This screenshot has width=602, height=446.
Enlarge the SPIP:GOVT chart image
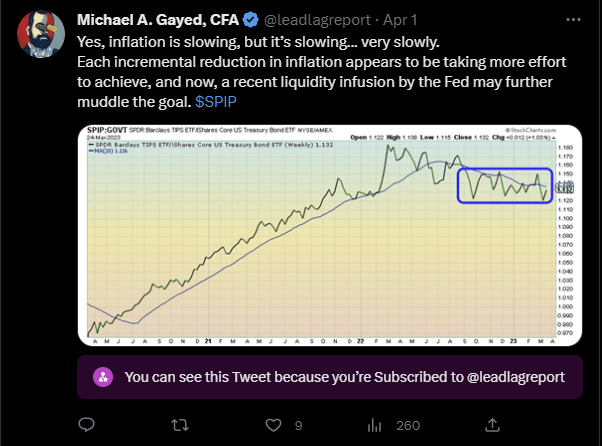(x=330, y=235)
